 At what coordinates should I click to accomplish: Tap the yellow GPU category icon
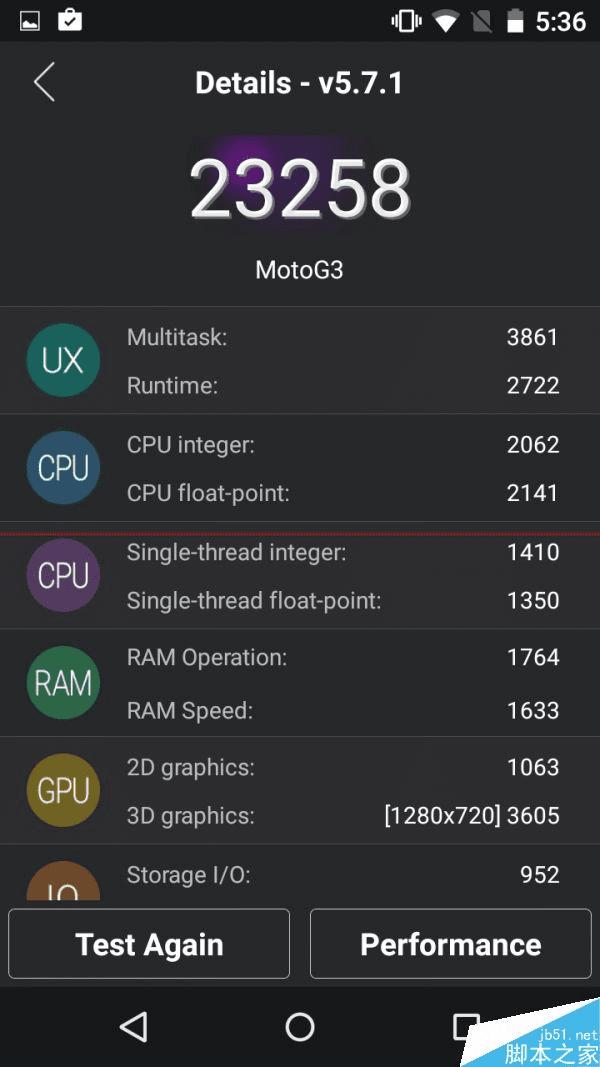(x=63, y=790)
